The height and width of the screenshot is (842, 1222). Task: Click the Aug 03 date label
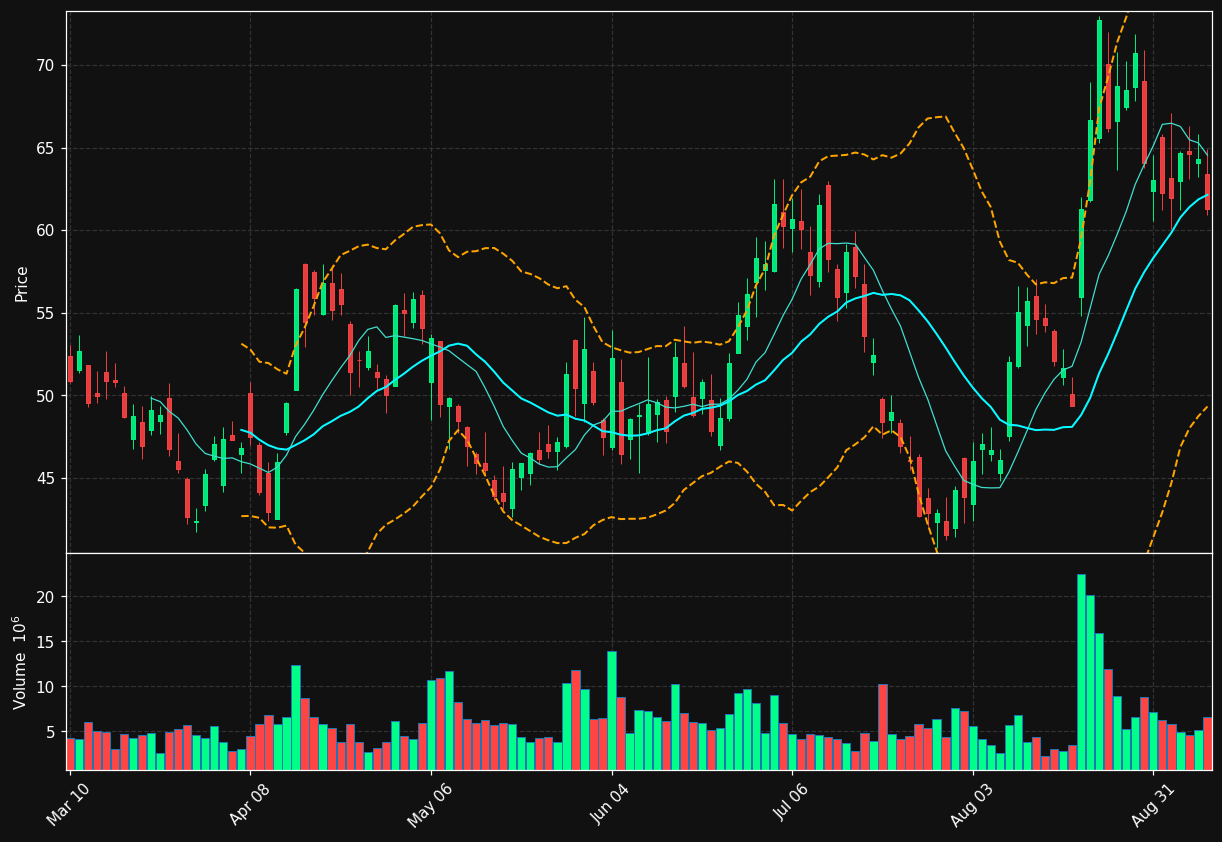(x=971, y=804)
